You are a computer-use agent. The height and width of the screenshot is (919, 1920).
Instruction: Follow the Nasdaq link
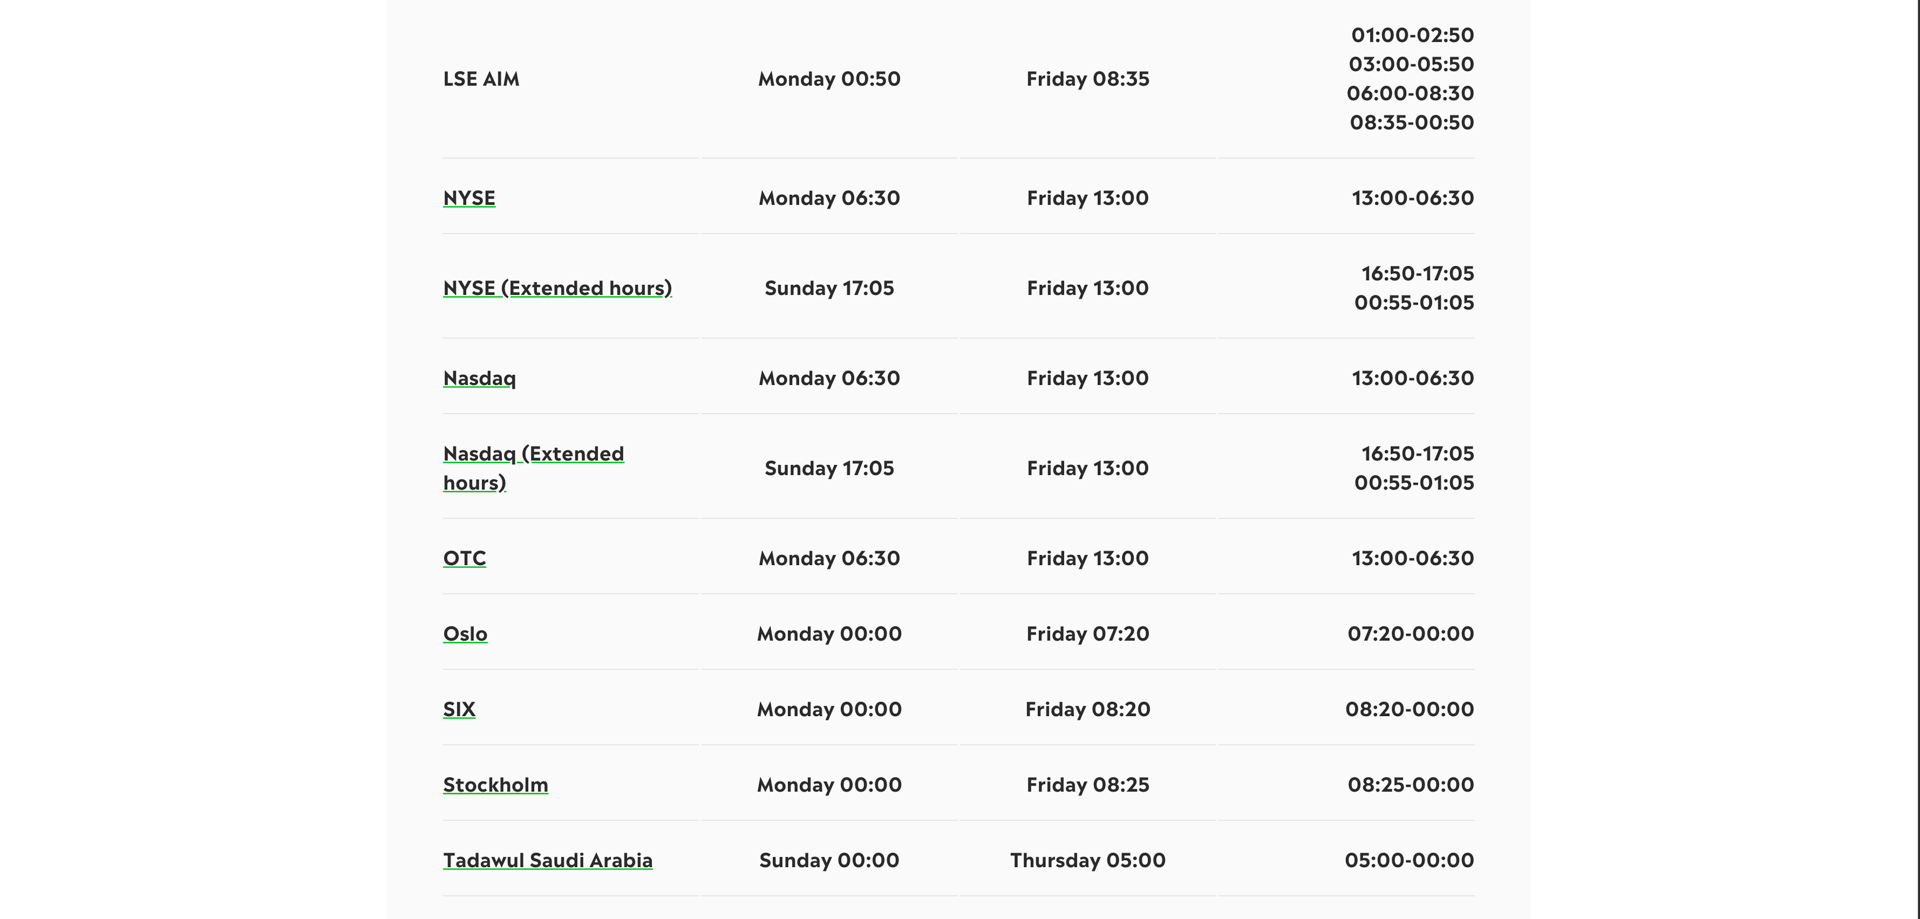[479, 378]
